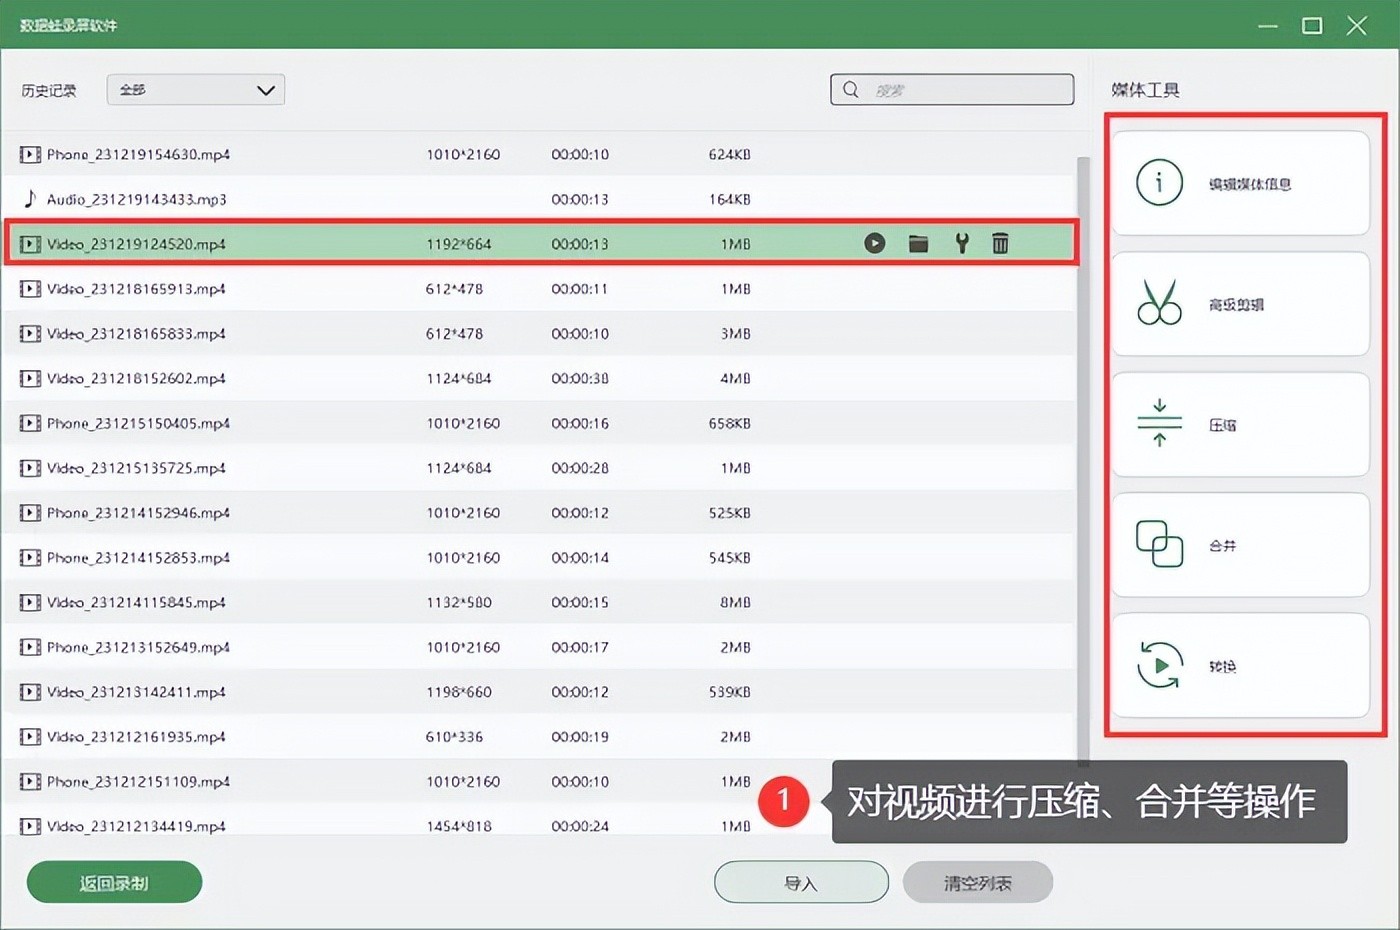Screen dimensions: 1400x930
Task: Open 高级剪辑 scissors editing tool
Action: 1240,304
